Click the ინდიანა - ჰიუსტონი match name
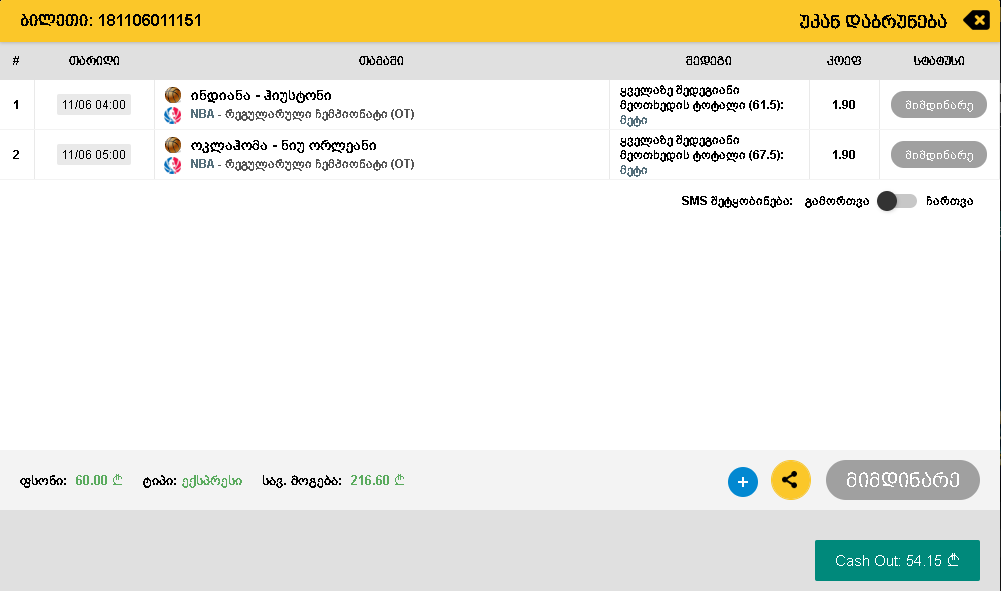This screenshot has width=1001, height=591. 260,96
